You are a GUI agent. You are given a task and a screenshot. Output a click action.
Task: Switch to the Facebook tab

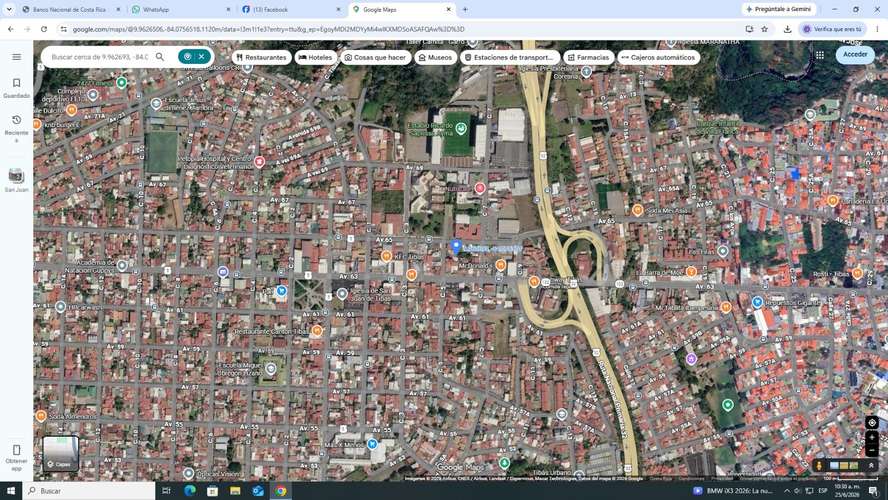tap(290, 10)
